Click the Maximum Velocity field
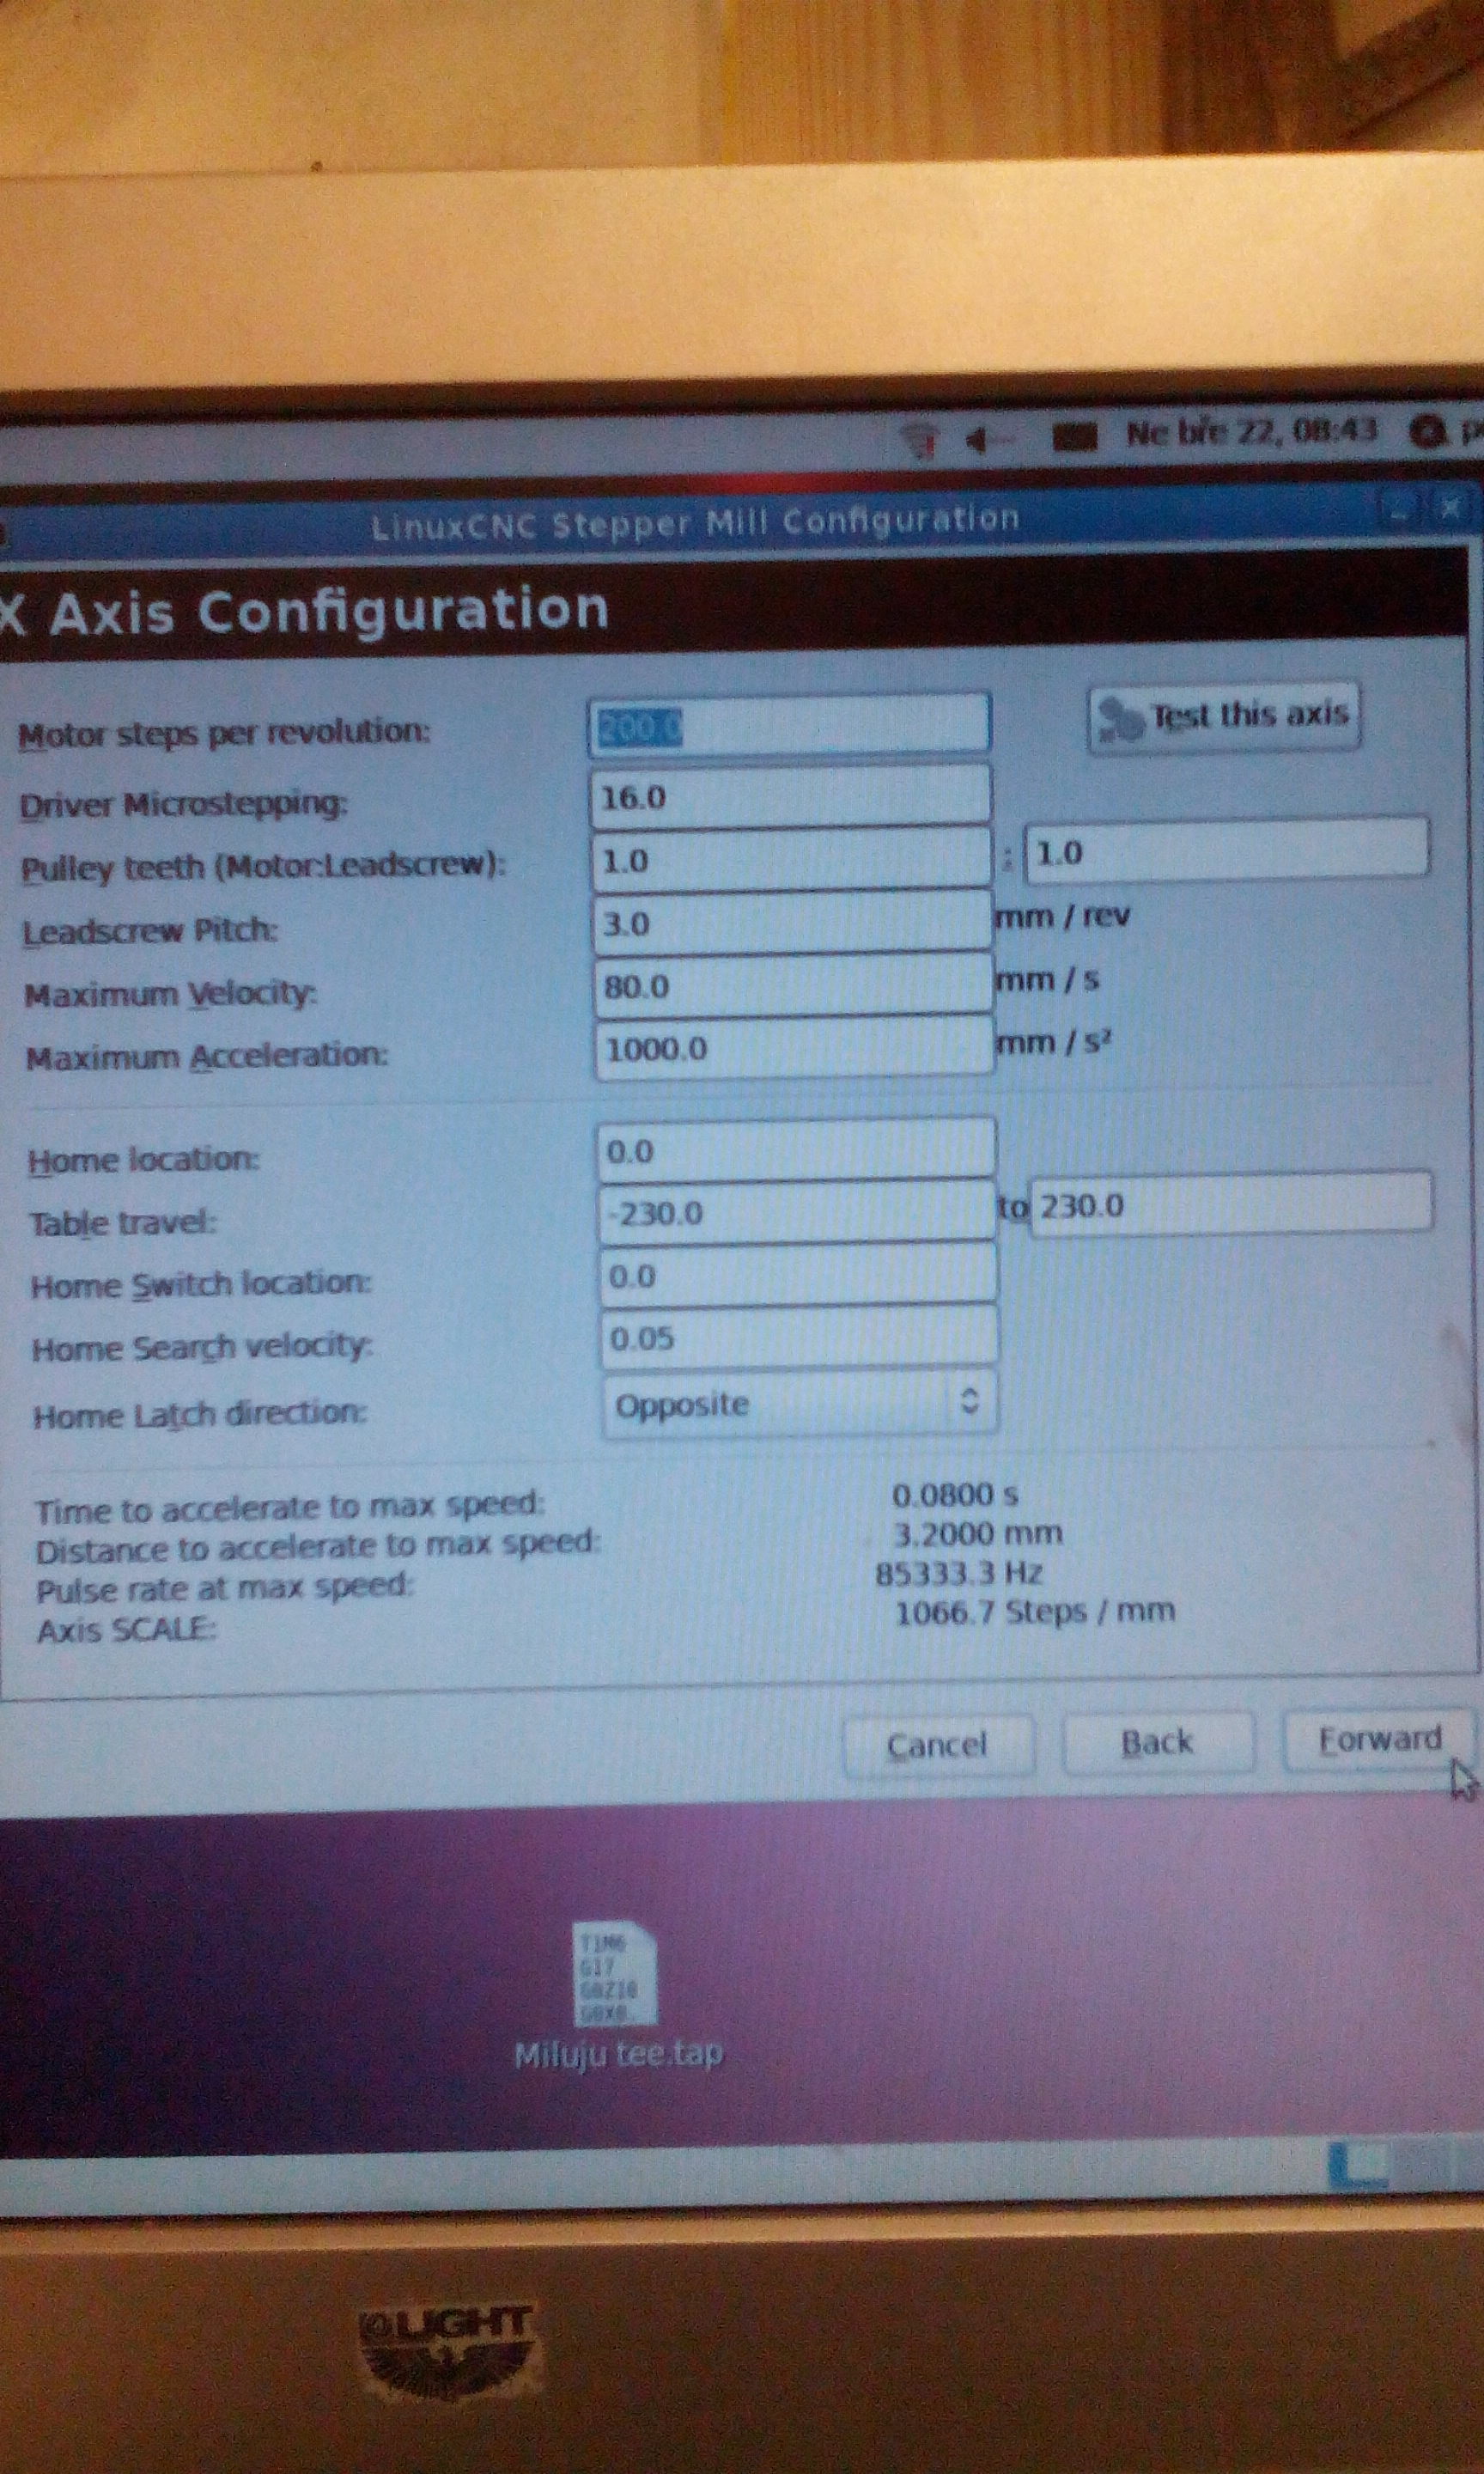This screenshot has height=2474, width=1484. click(792, 986)
